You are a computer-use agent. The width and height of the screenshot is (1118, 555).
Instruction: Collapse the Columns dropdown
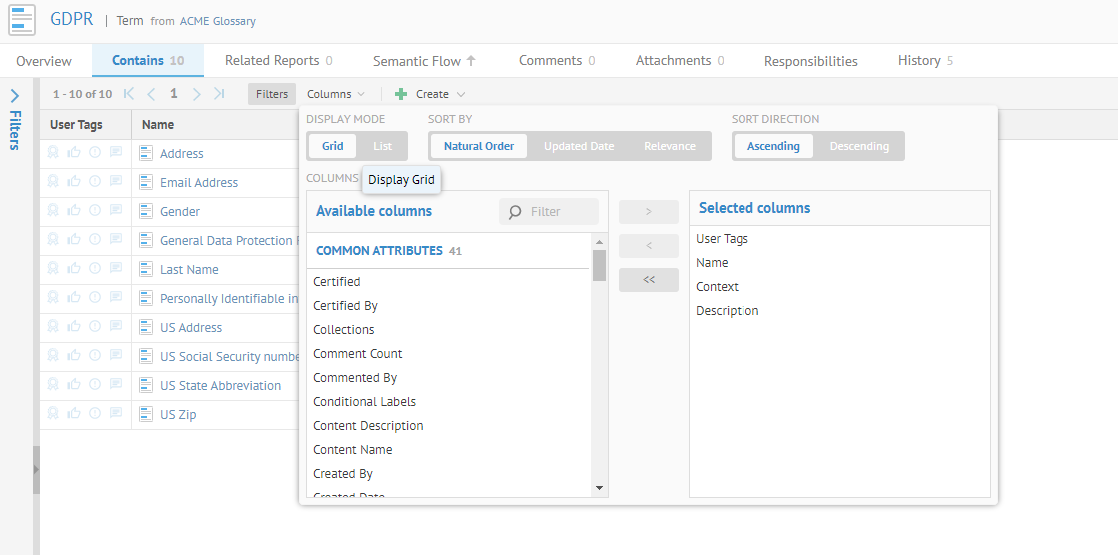336,94
